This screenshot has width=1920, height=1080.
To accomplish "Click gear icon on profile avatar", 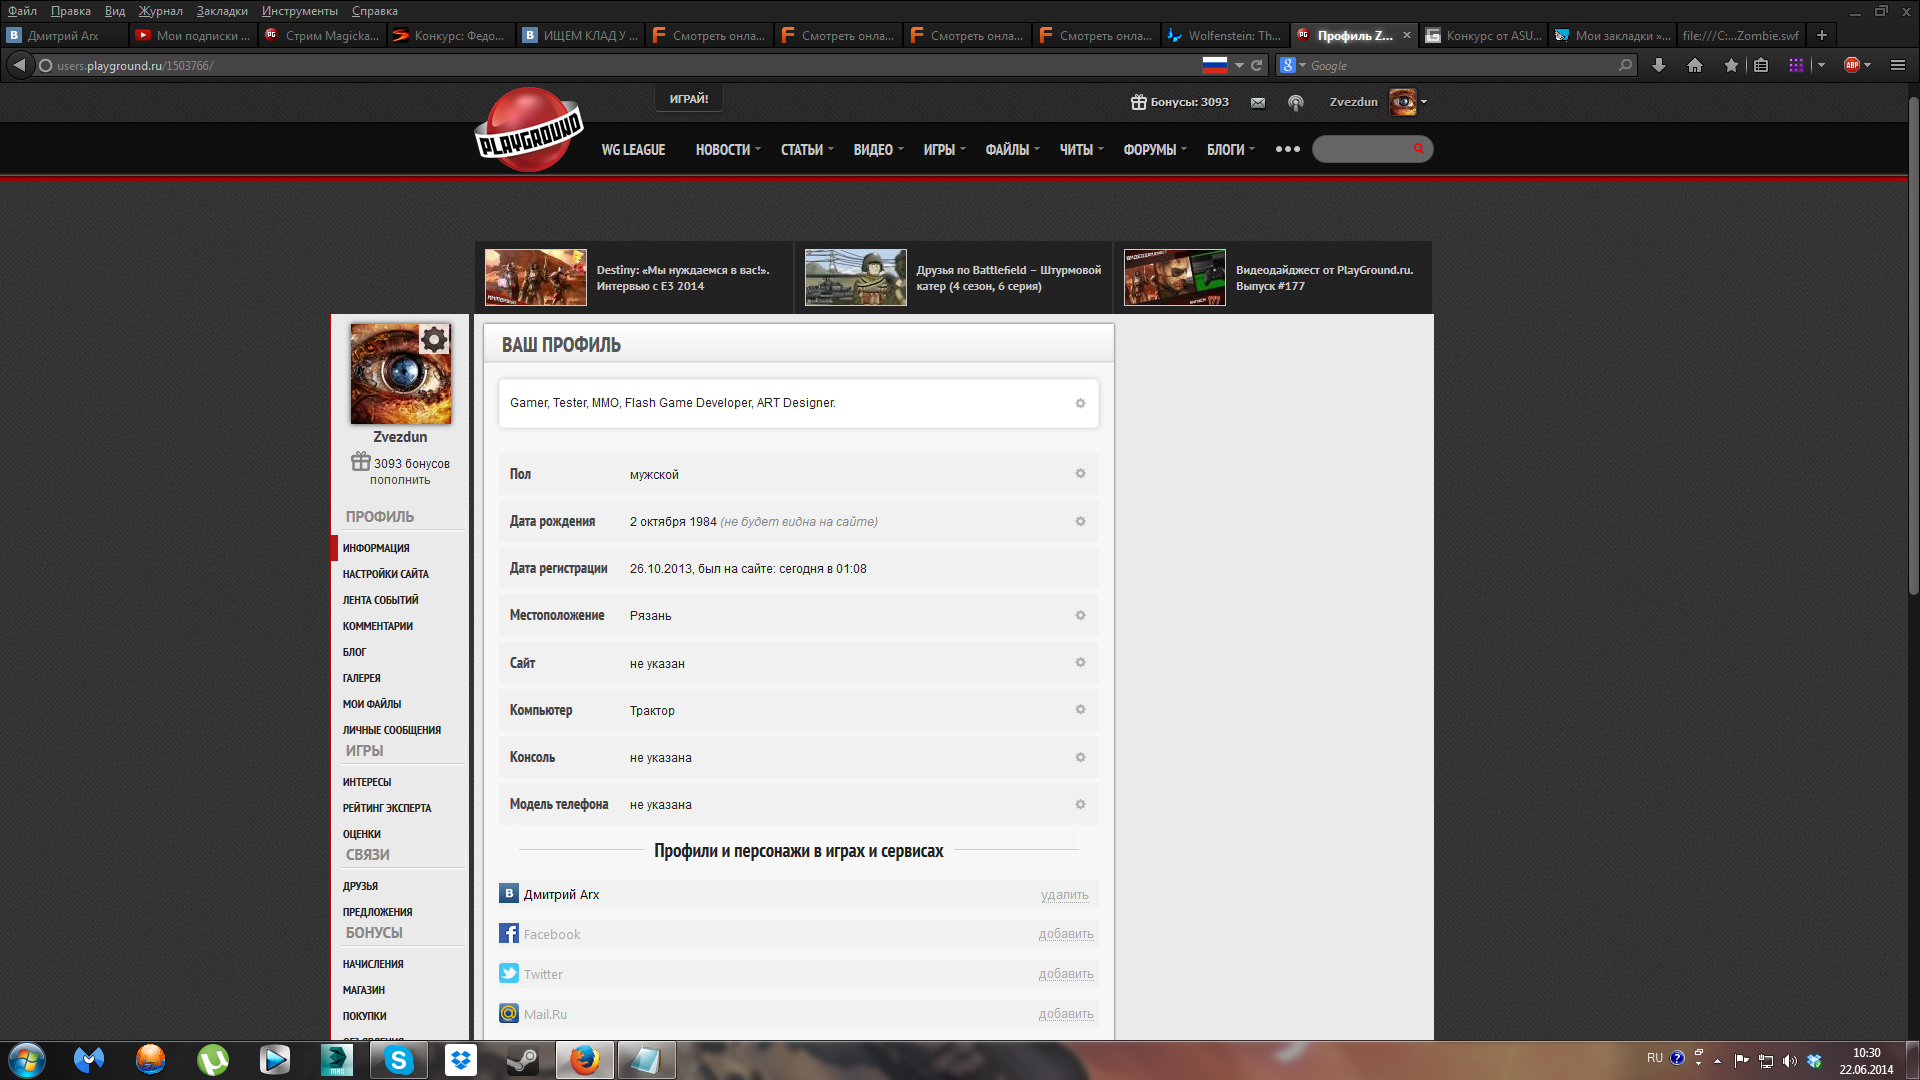I will tap(434, 340).
